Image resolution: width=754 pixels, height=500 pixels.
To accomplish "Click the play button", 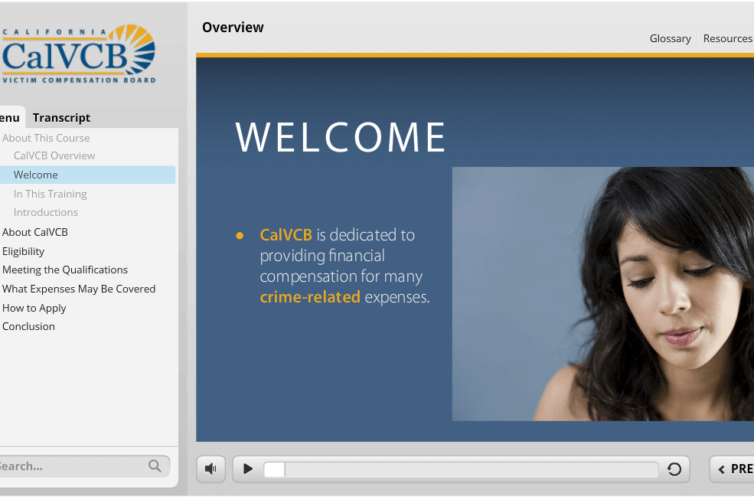I will point(248,469).
